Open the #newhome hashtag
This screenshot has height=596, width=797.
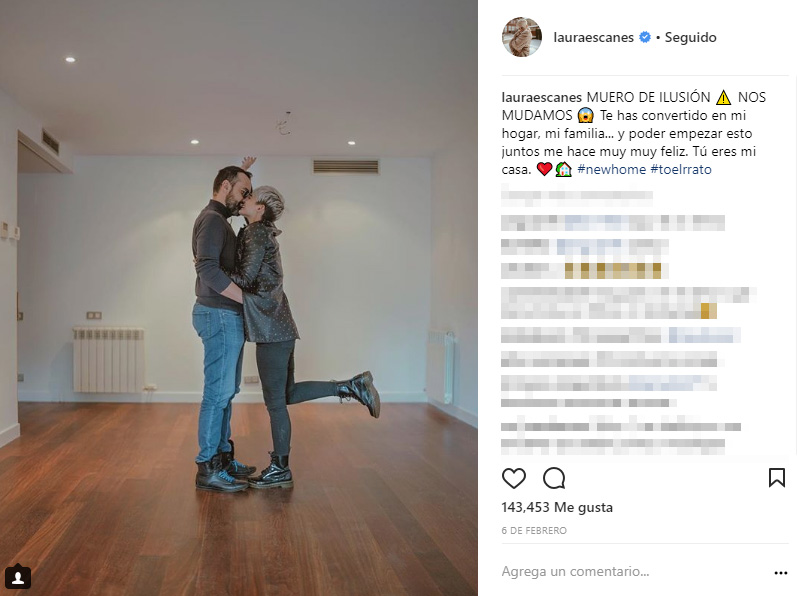click(611, 169)
